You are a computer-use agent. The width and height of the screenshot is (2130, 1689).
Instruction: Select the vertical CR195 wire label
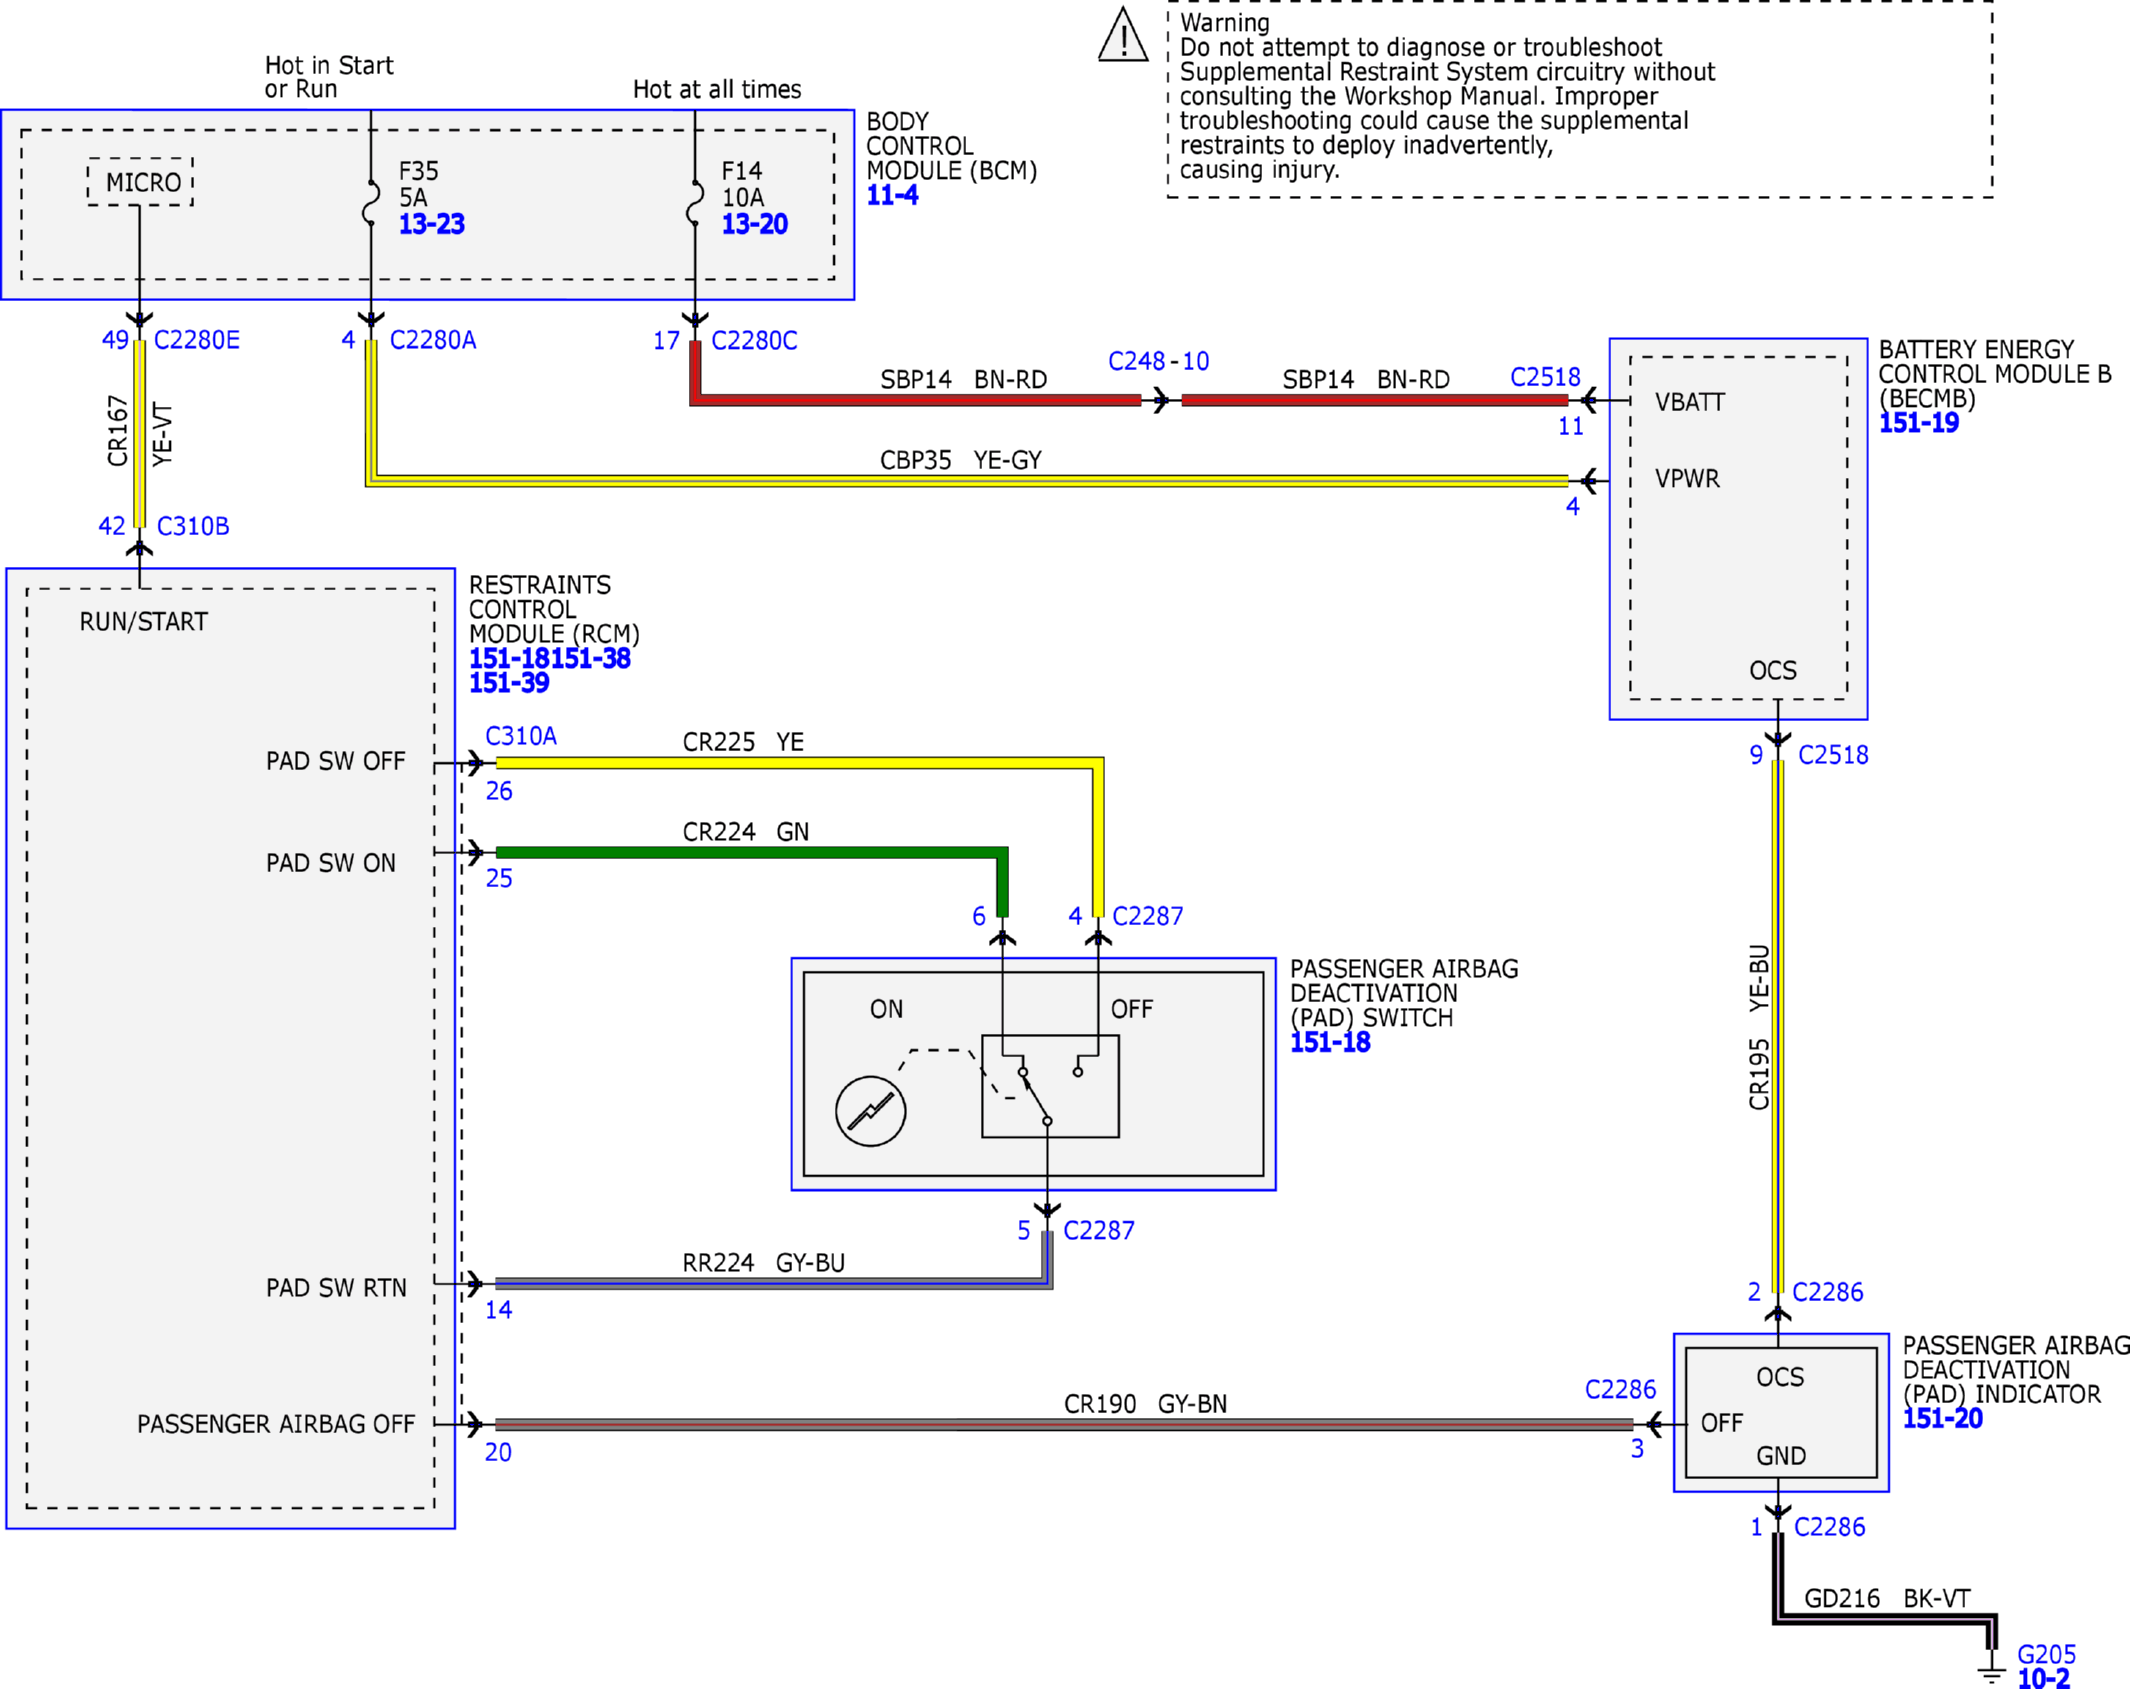click(x=1759, y=1027)
